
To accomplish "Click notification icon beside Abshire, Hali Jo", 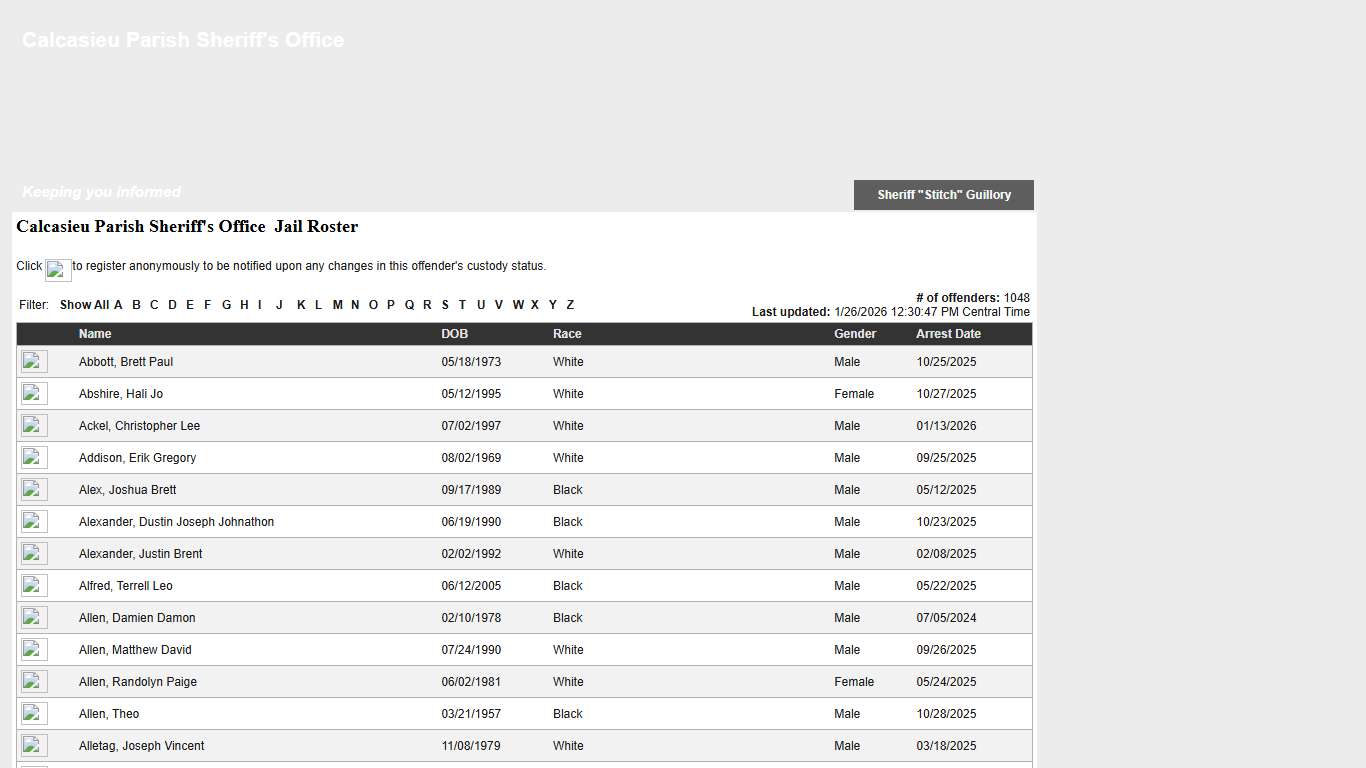I will pyautogui.click(x=34, y=394).
